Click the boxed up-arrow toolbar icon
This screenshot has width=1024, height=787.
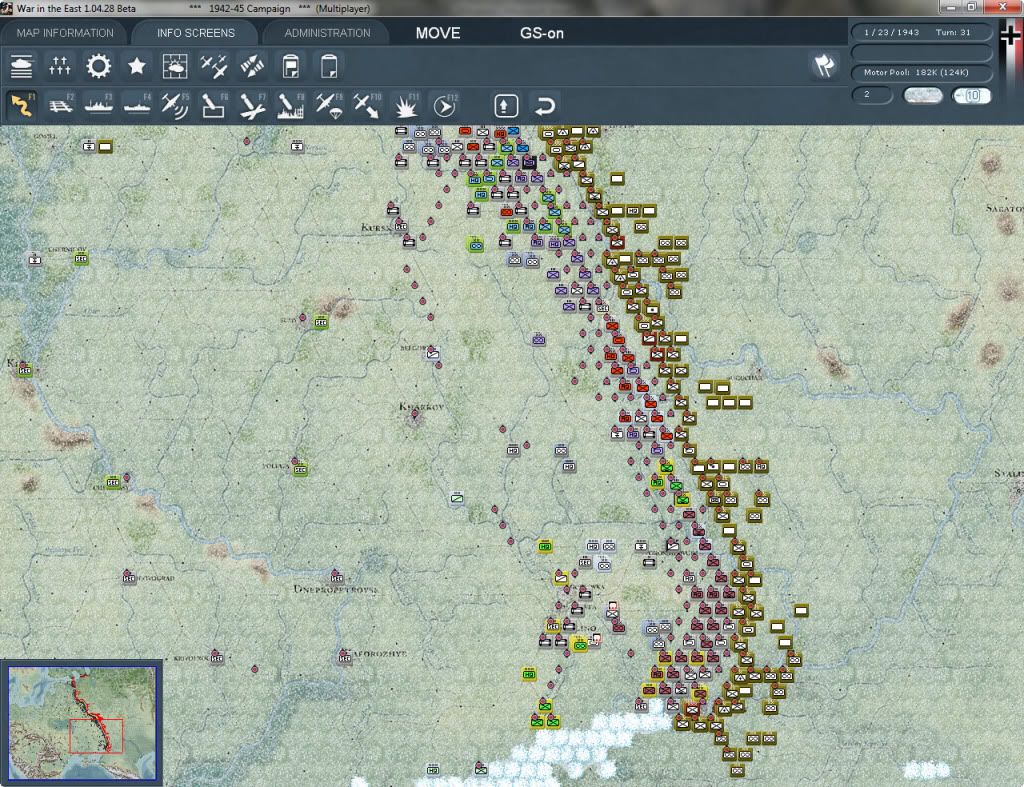coord(506,106)
